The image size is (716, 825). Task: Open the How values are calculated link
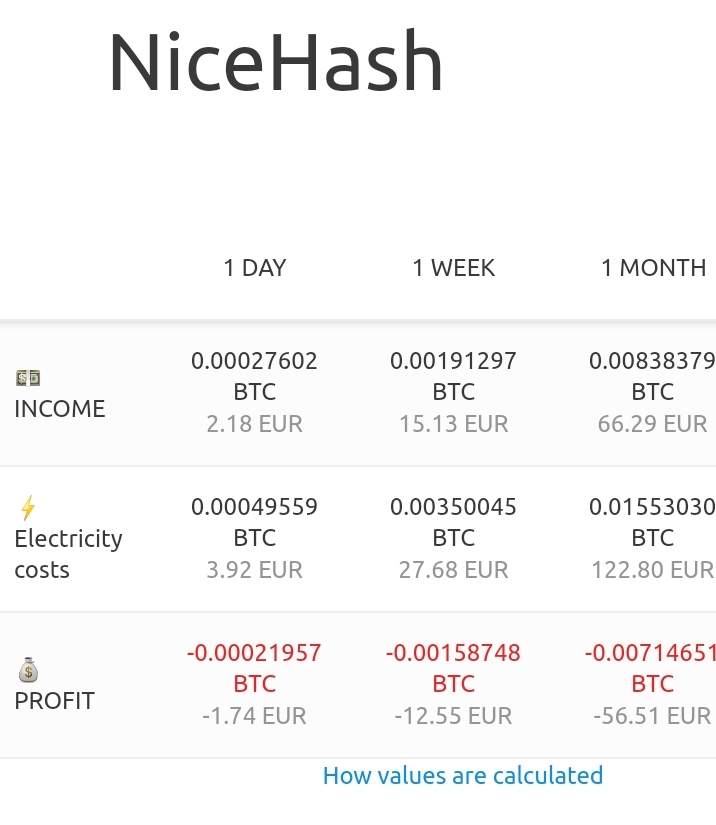pos(463,776)
